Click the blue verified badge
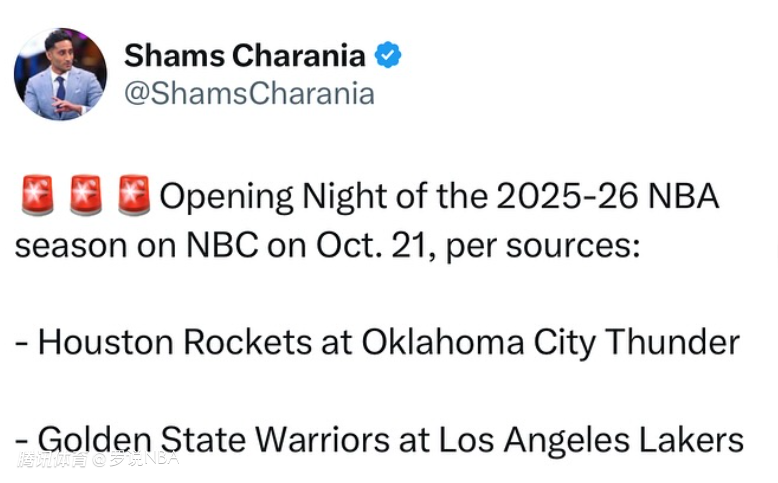Screen dimensions: 778x483 pyautogui.click(x=388, y=56)
